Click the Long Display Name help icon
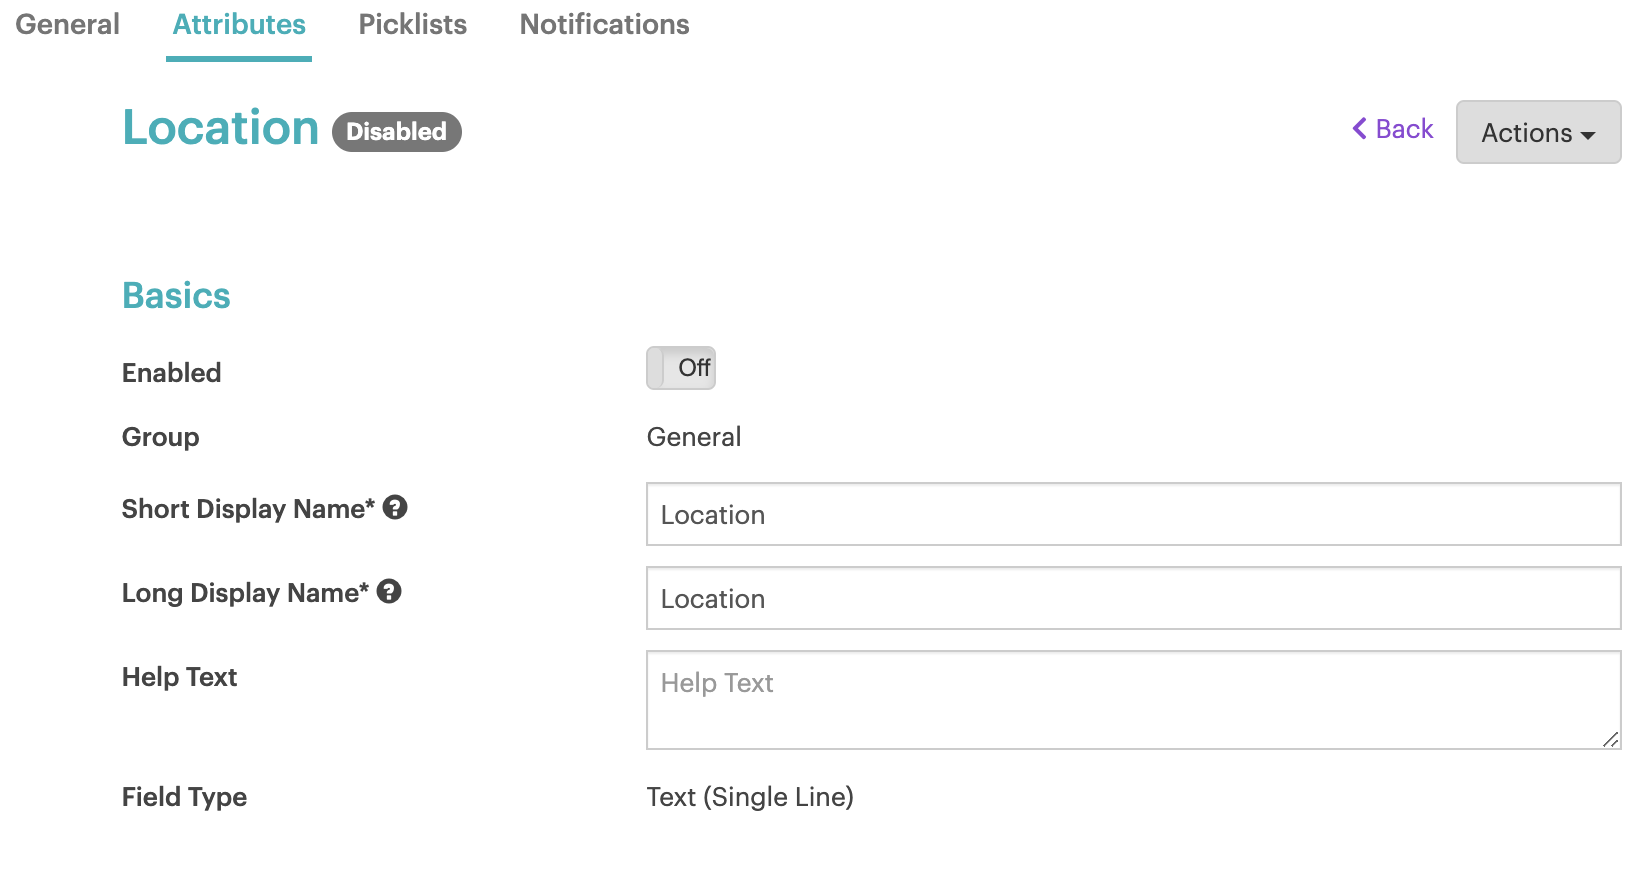Image resolution: width=1652 pixels, height=872 pixels. tap(389, 592)
